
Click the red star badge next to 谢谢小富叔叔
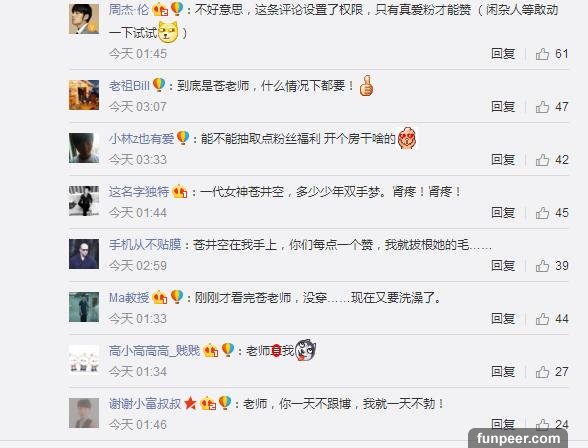(190, 403)
